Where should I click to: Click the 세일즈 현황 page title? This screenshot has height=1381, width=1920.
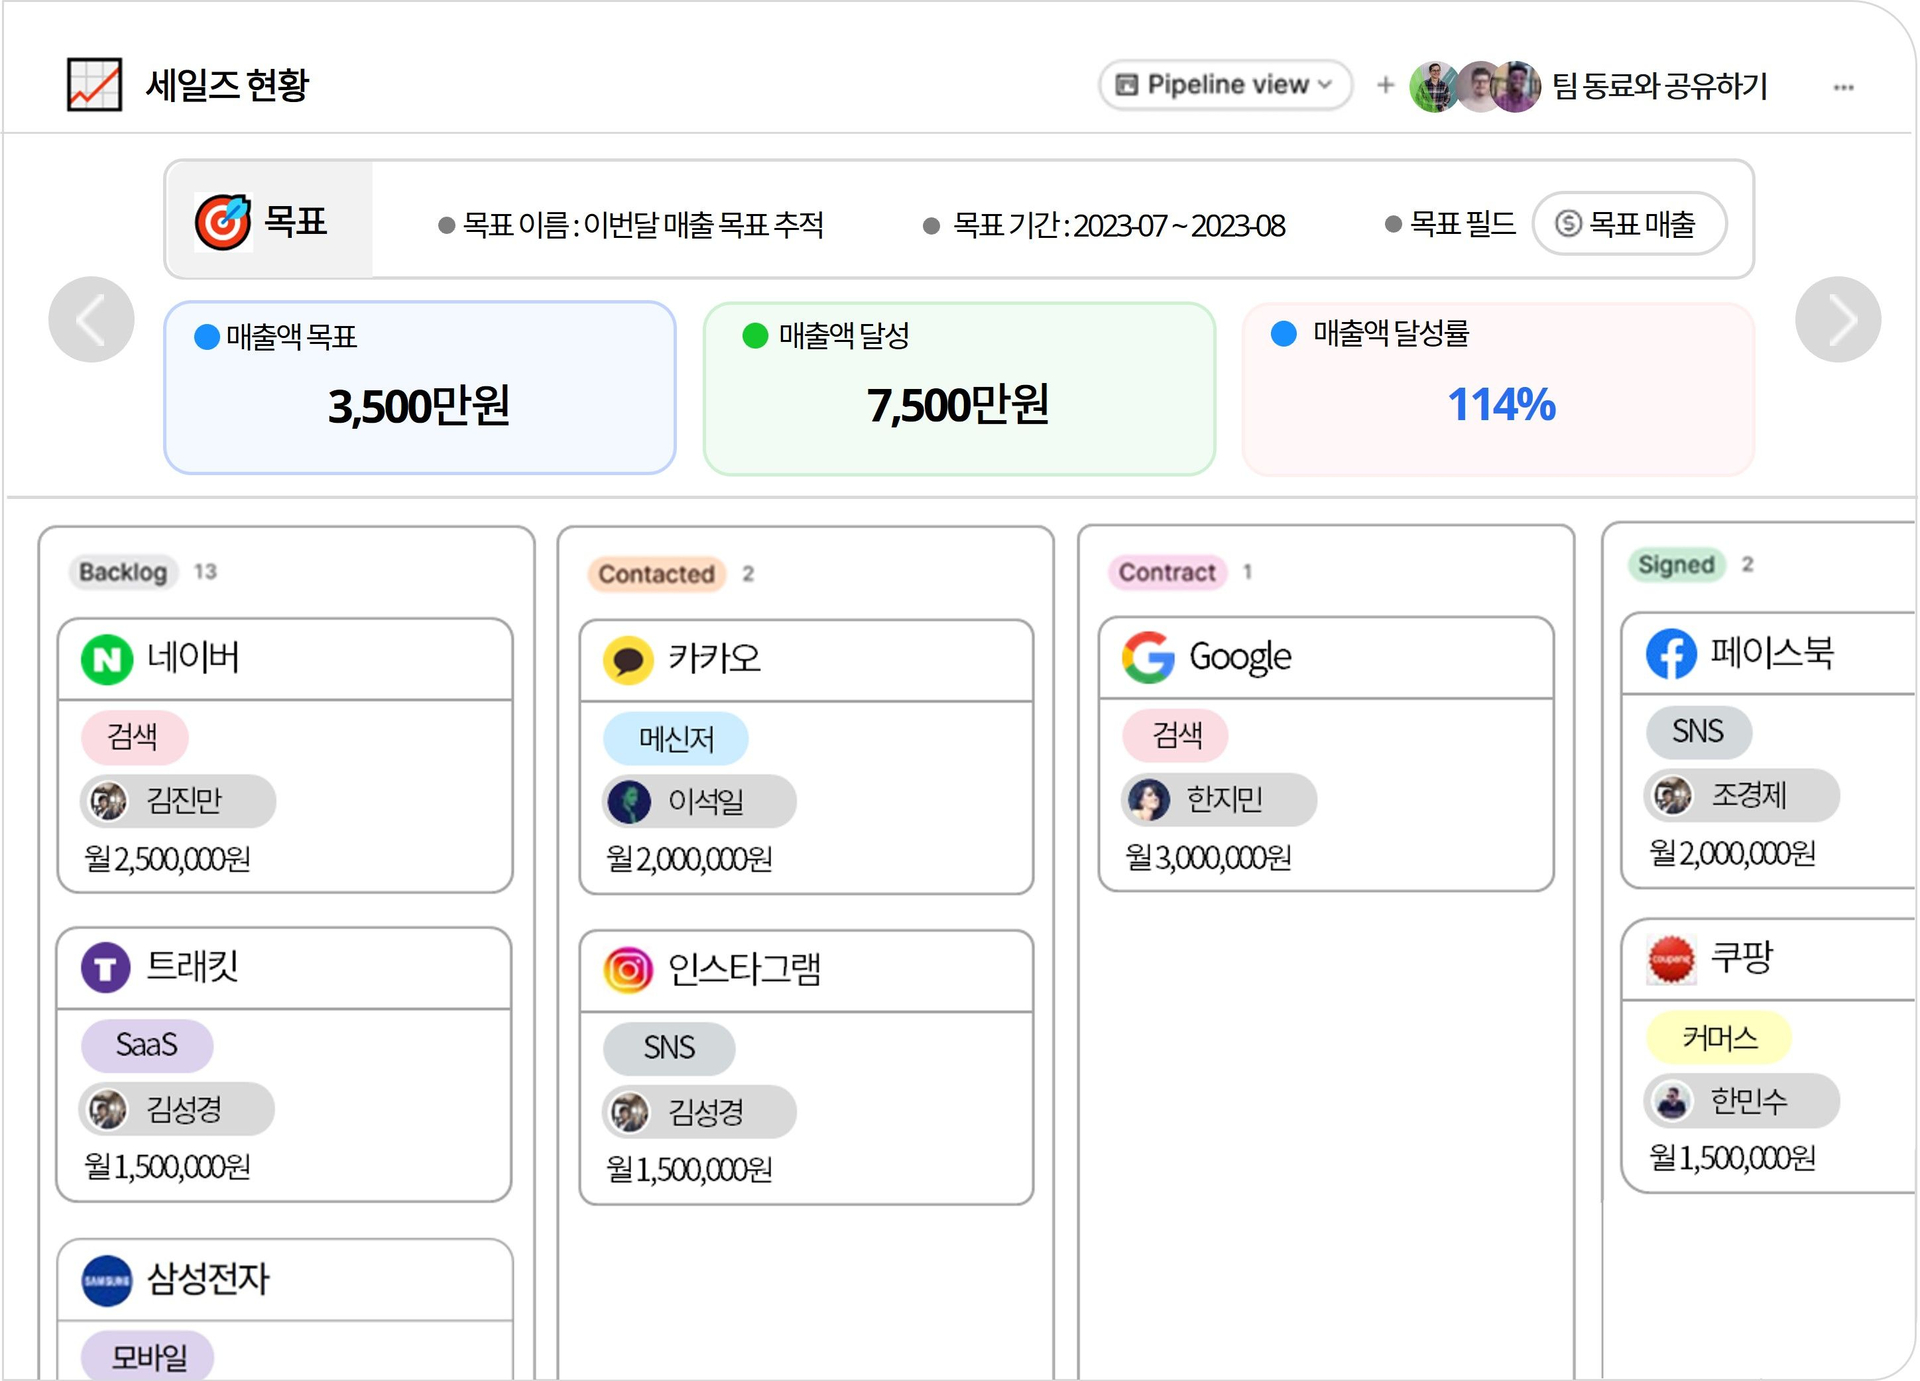[x=228, y=85]
